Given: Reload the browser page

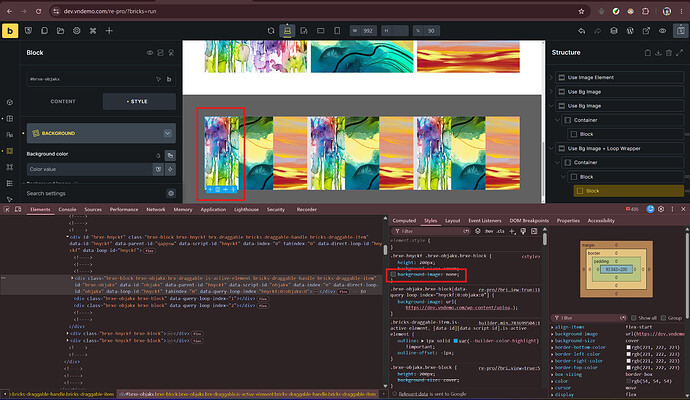Looking at the screenshot, I should click(x=38, y=11).
